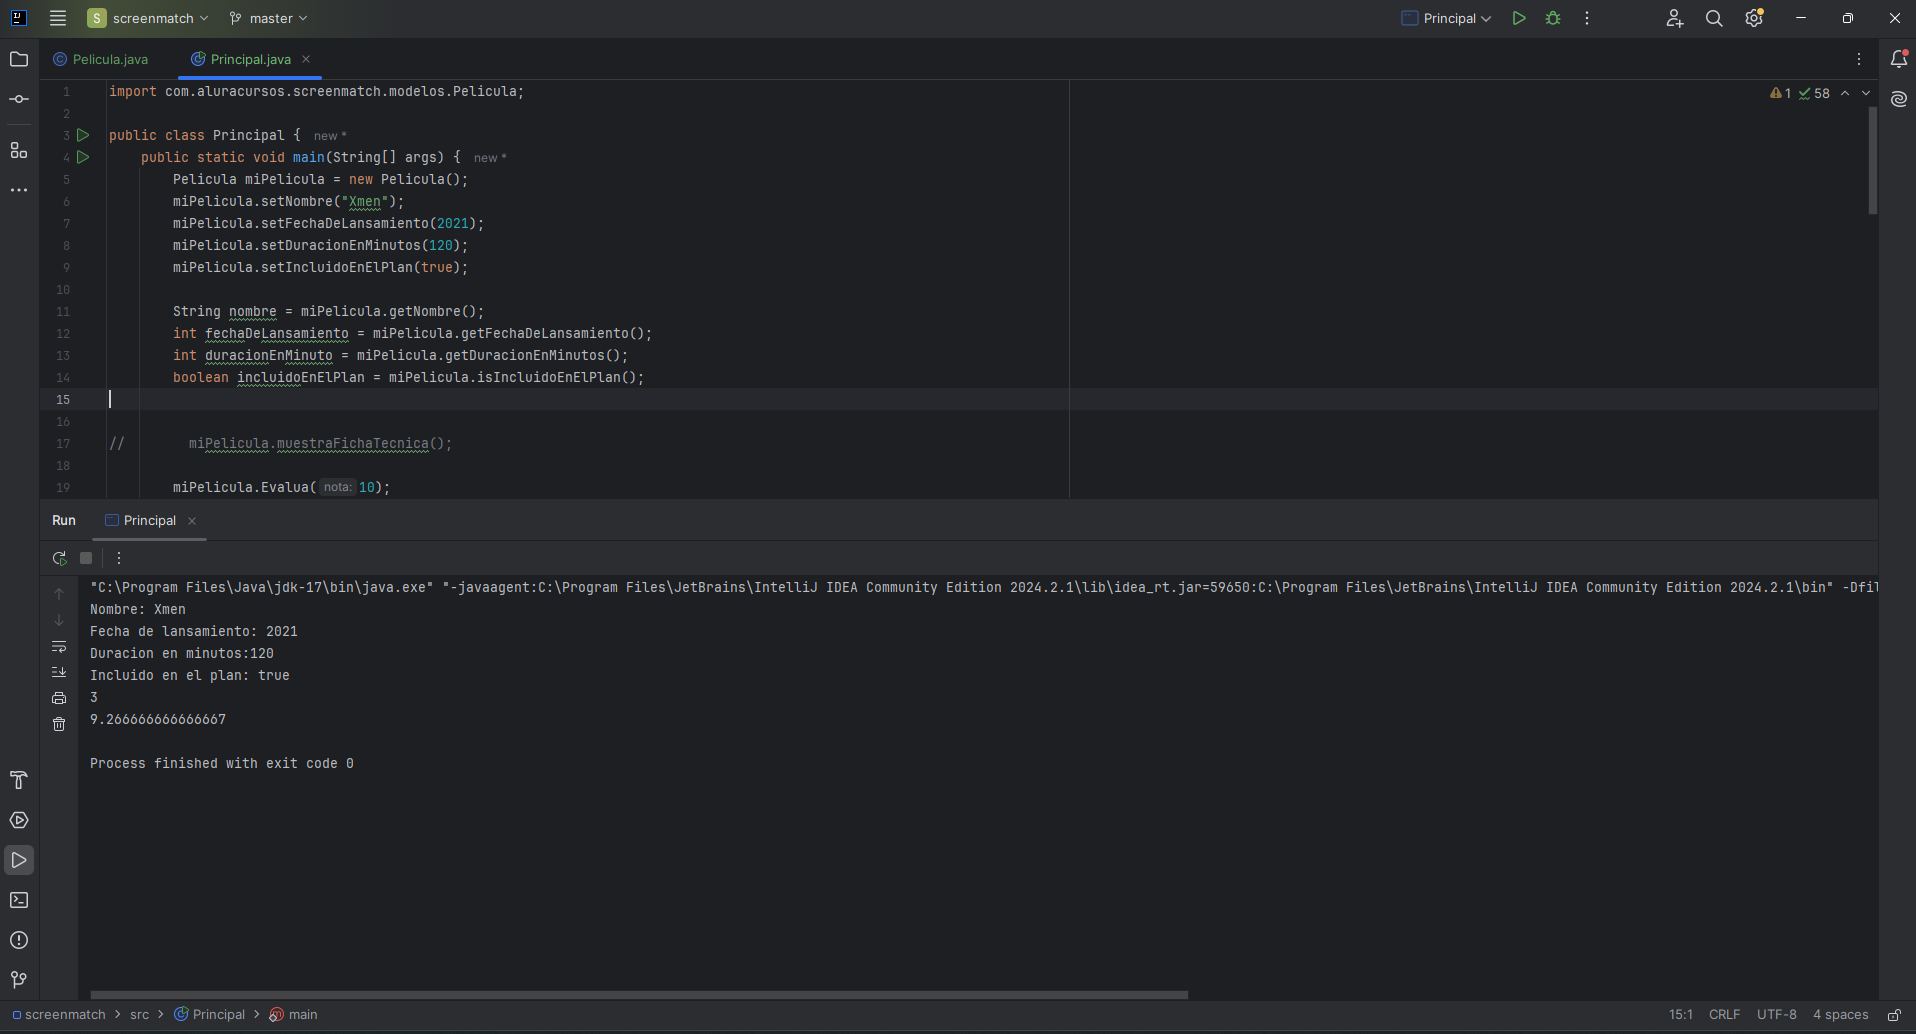Click the down stack trace arrow

click(59, 620)
